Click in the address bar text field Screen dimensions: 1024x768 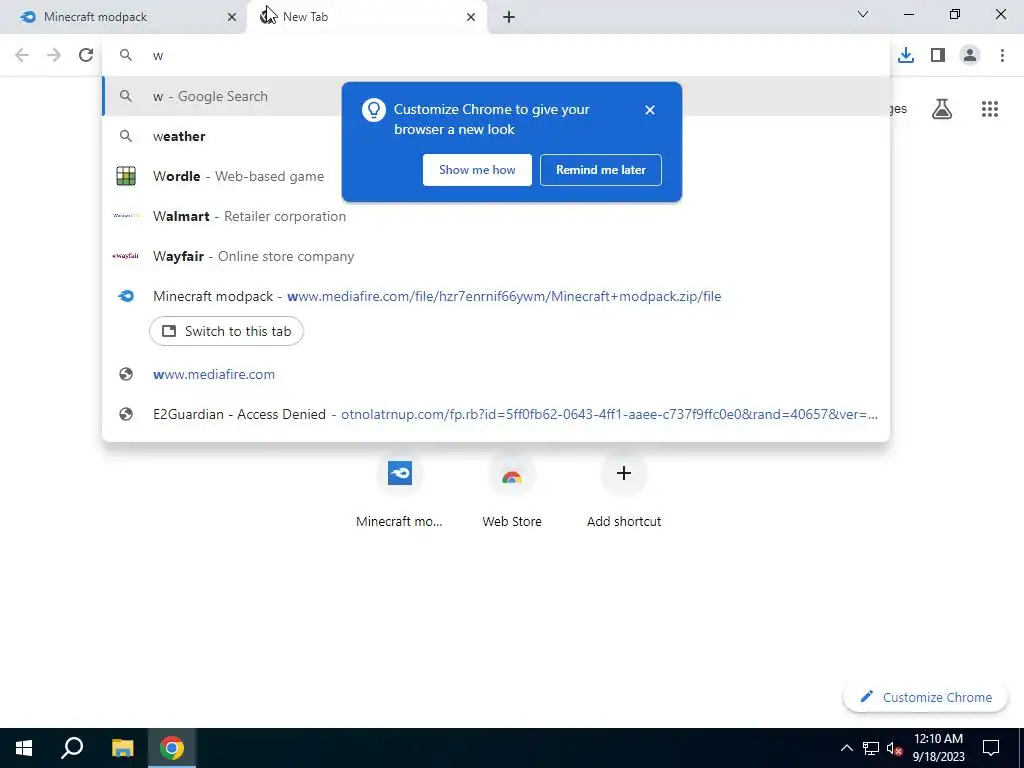[x=496, y=56]
